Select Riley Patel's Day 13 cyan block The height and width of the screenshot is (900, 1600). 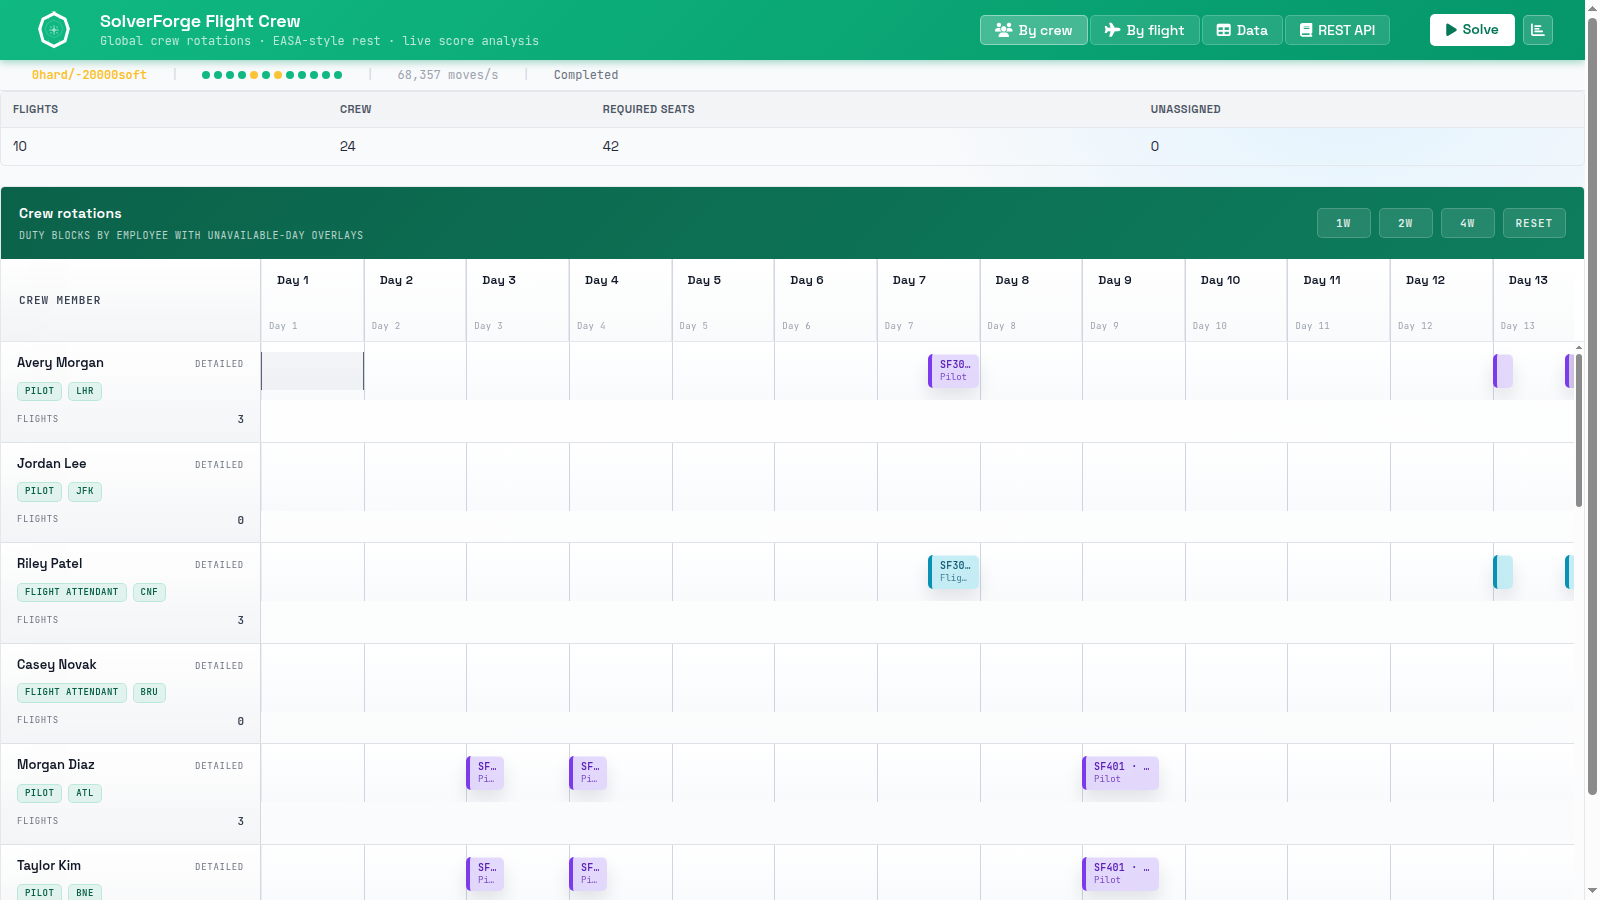click(x=1503, y=572)
